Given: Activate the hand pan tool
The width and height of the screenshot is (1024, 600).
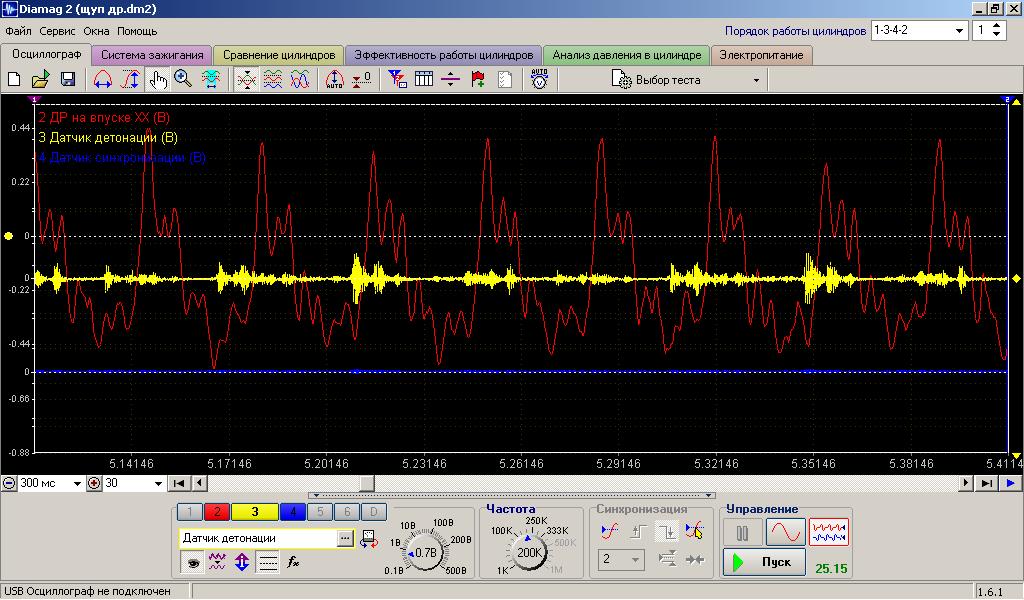Looking at the screenshot, I should [x=157, y=80].
